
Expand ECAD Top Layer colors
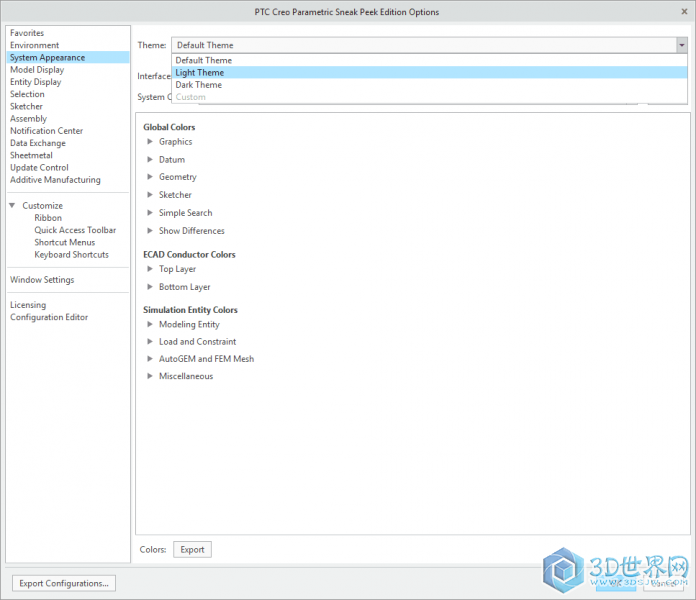point(150,269)
